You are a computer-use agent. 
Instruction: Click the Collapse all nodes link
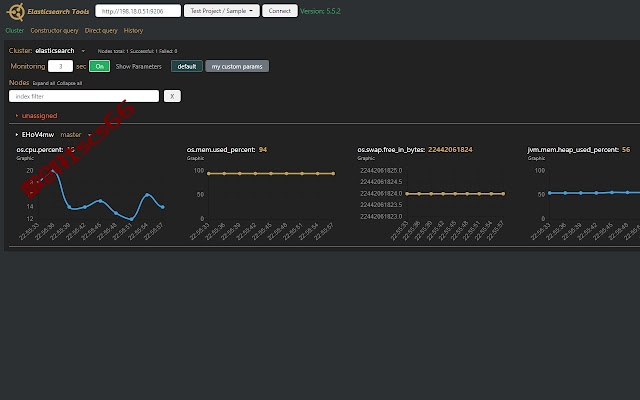pos(69,83)
